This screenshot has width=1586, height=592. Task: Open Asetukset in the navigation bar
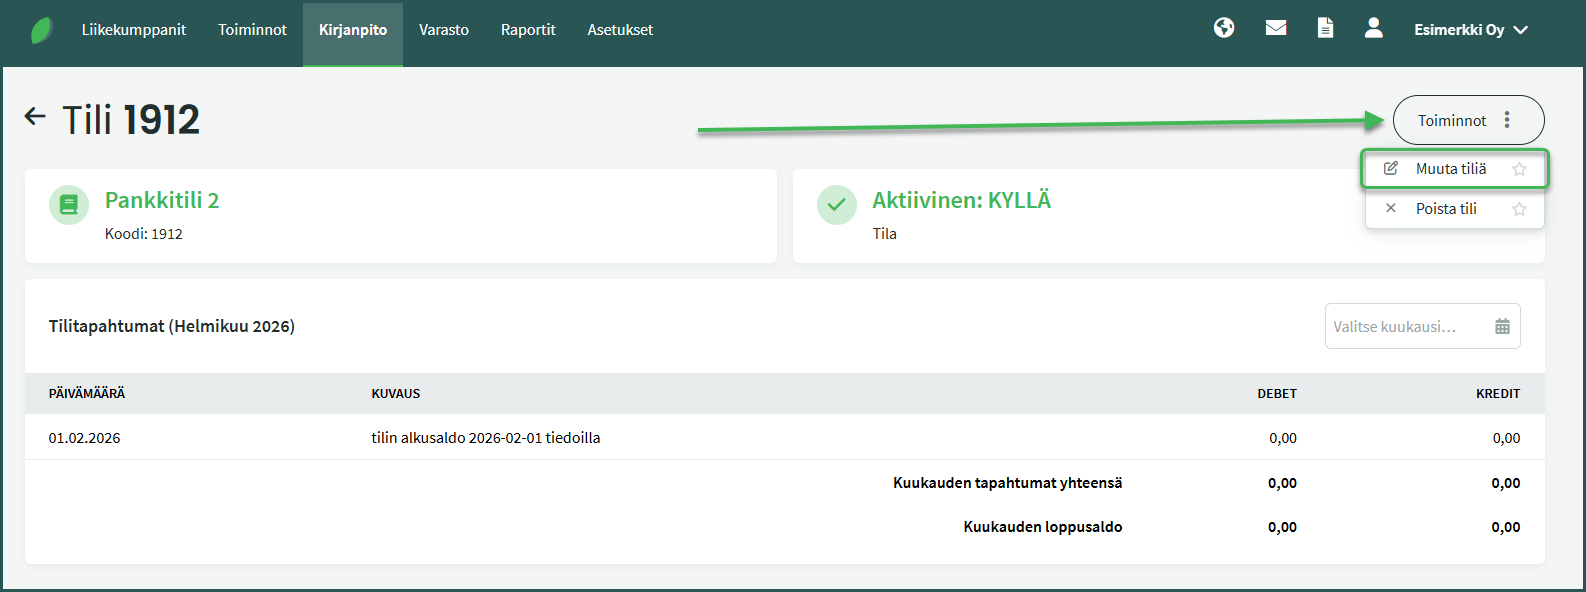tap(620, 30)
